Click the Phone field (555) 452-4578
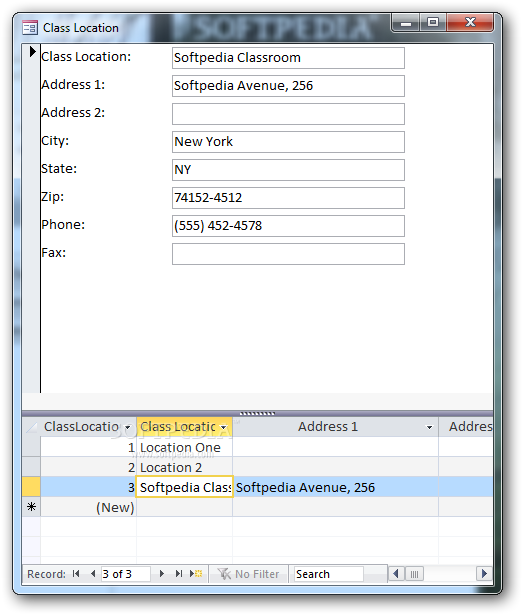This screenshot has height=615, width=523. pos(288,226)
